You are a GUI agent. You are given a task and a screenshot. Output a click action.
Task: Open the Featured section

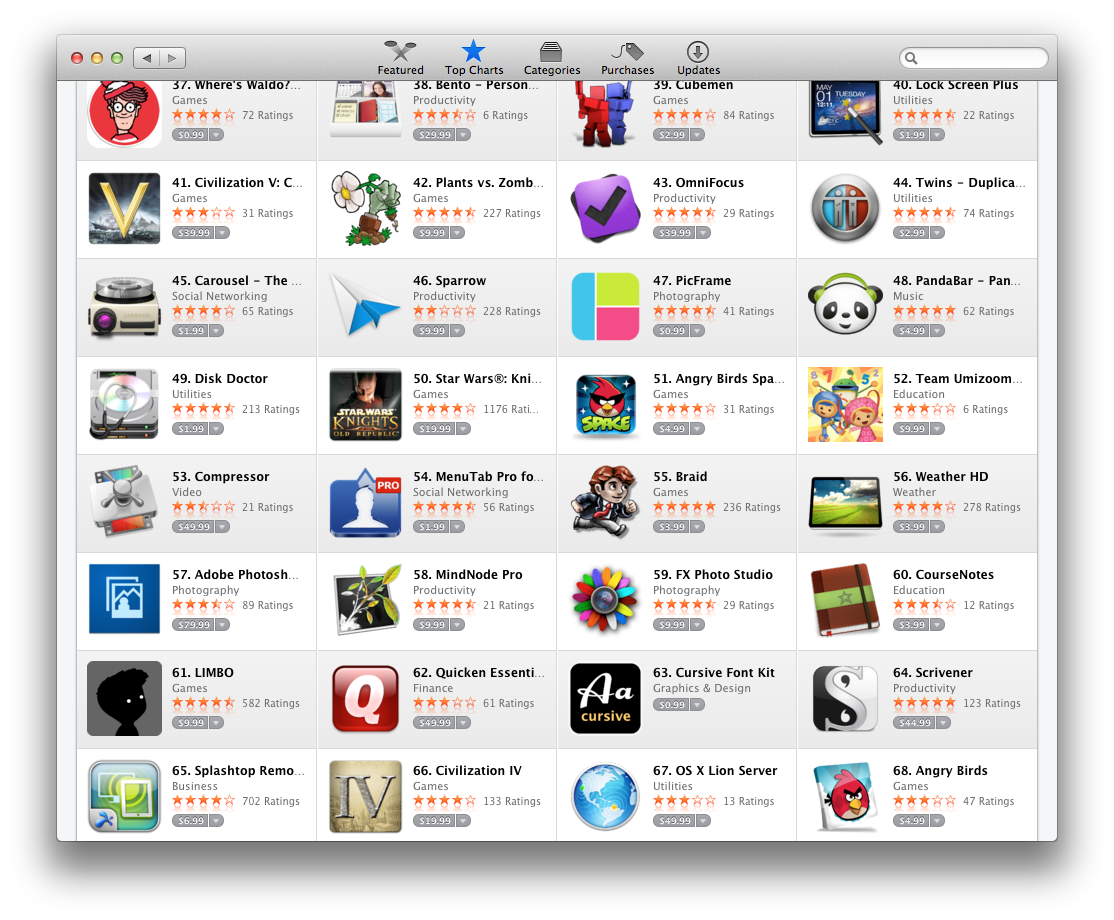pyautogui.click(x=400, y=58)
